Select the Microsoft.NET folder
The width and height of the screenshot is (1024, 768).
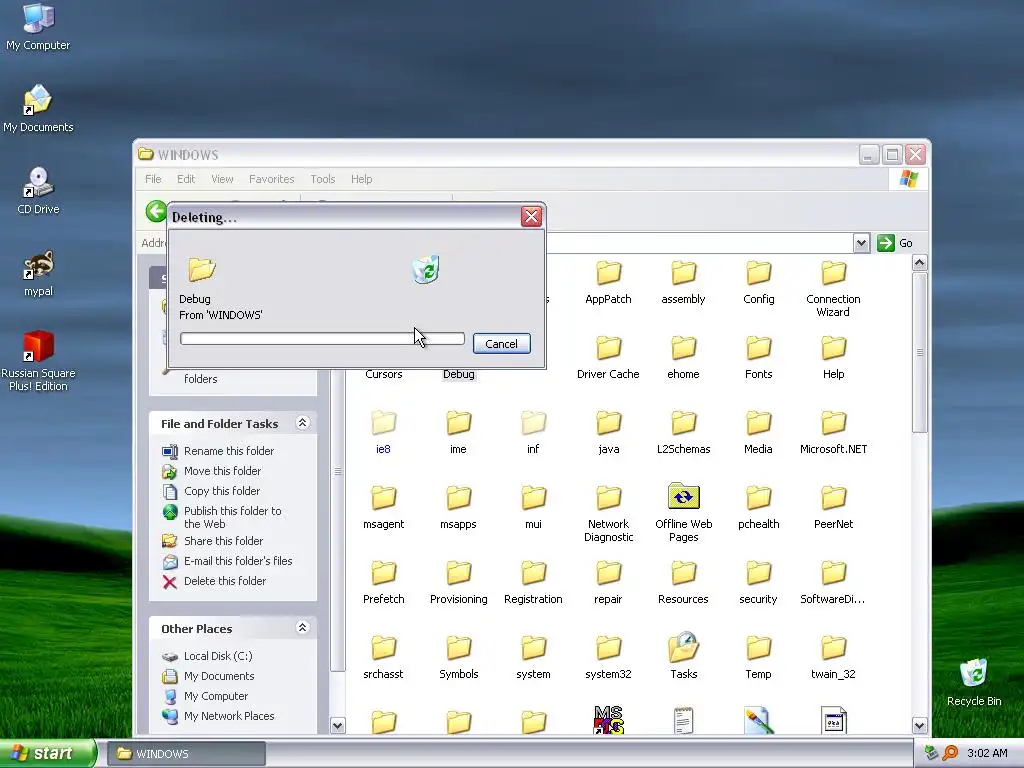(833, 432)
